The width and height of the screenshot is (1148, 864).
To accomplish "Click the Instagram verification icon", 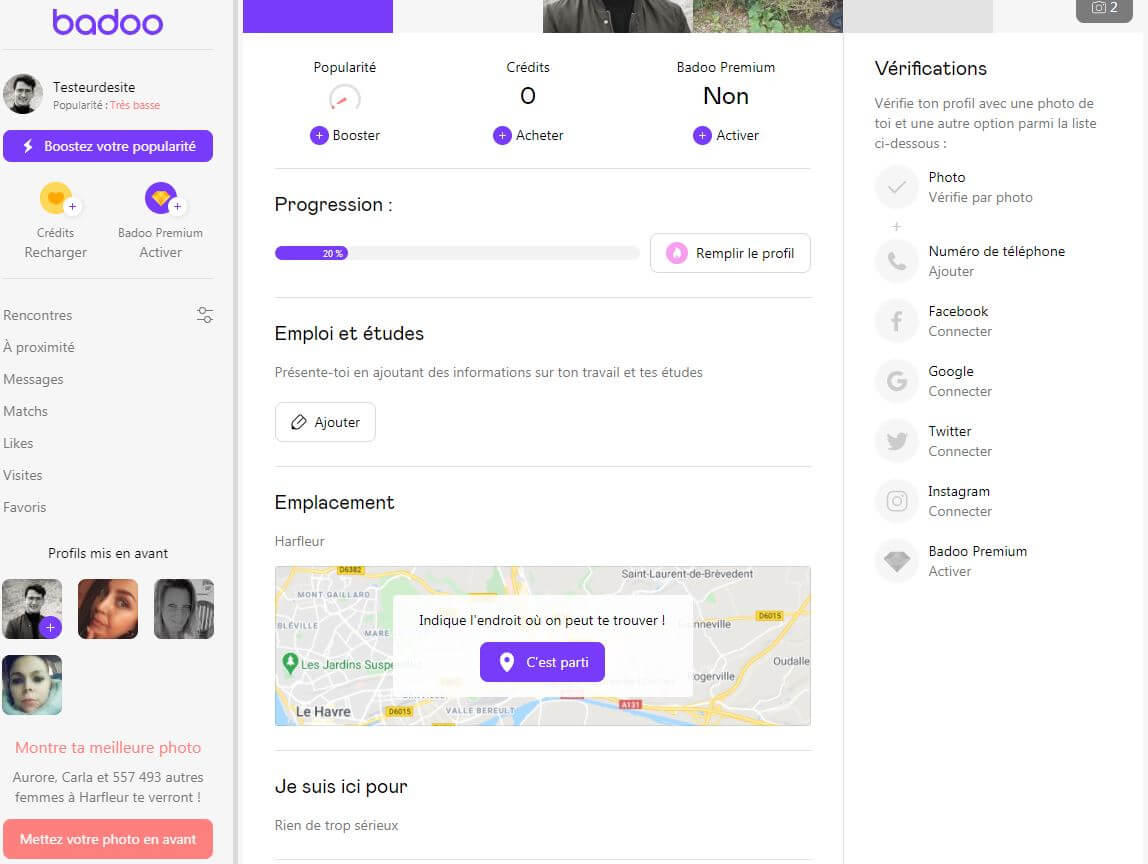I will coord(896,501).
